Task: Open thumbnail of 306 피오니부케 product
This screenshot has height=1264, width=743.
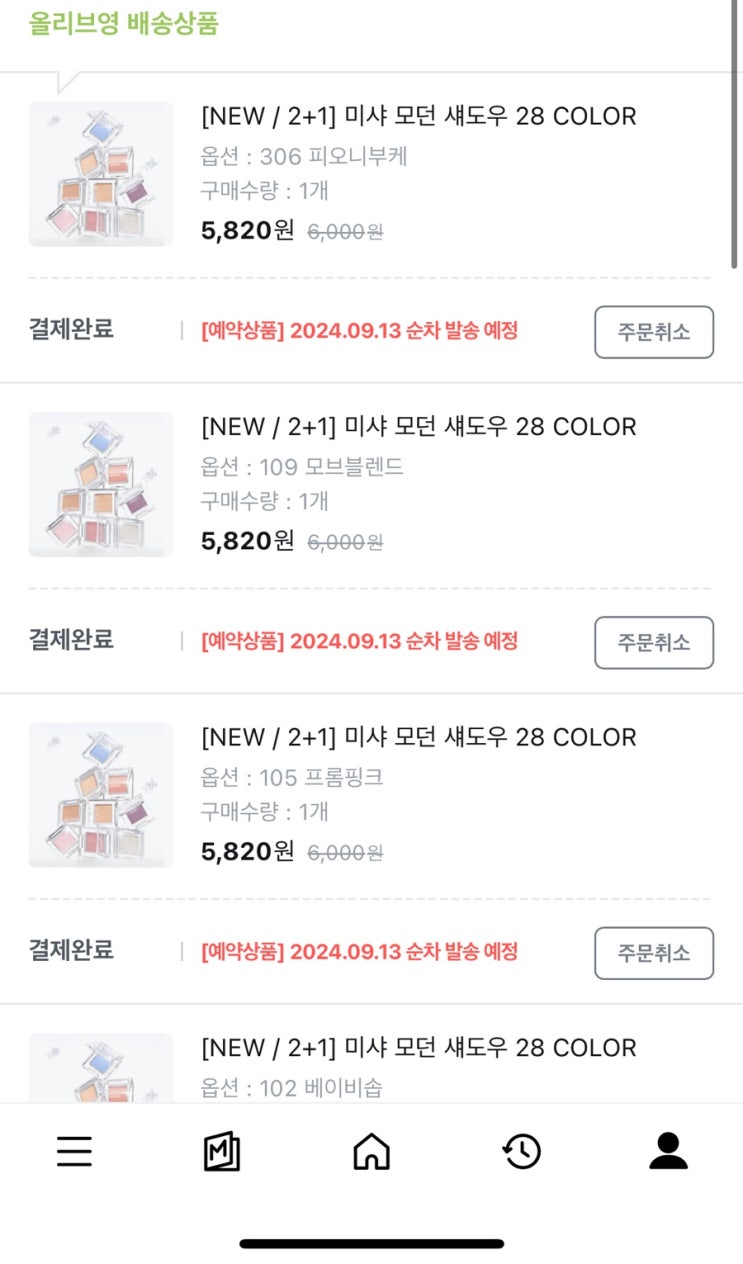Action: [x=101, y=174]
